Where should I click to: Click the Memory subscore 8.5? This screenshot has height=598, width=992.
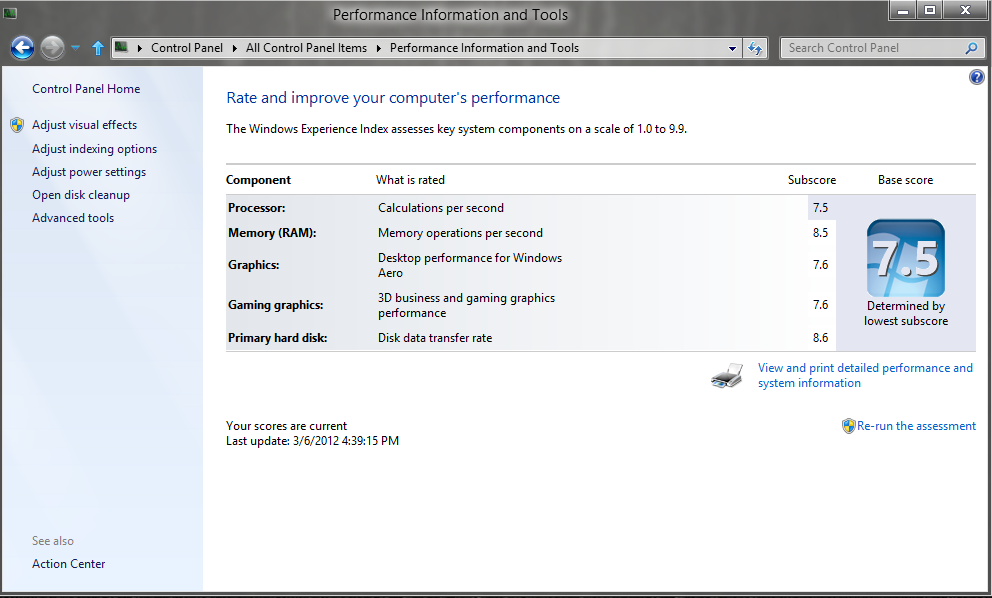coord(821,233)
